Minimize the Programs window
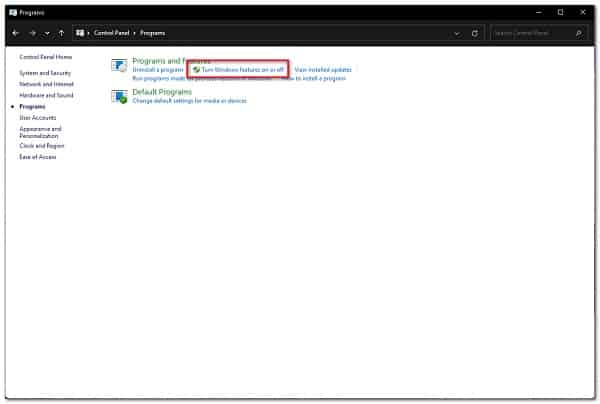The height and width of the screenshot is (404, 600). (x=539, y=12)
